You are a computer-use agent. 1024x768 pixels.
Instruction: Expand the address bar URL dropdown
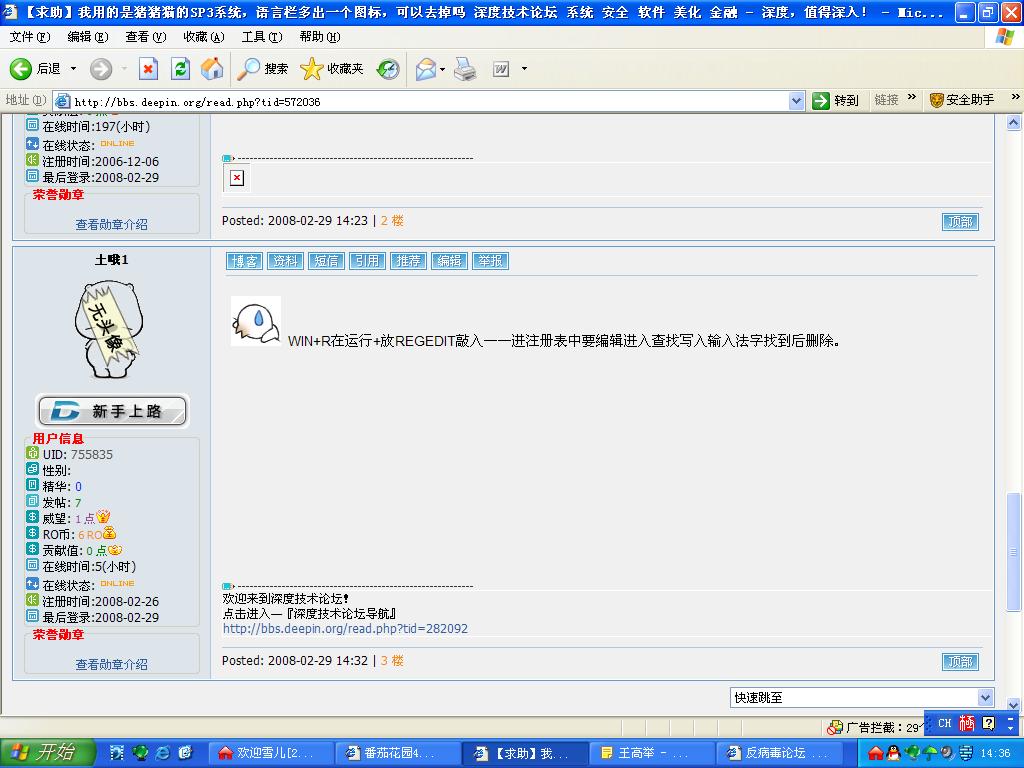click(796, 101)
